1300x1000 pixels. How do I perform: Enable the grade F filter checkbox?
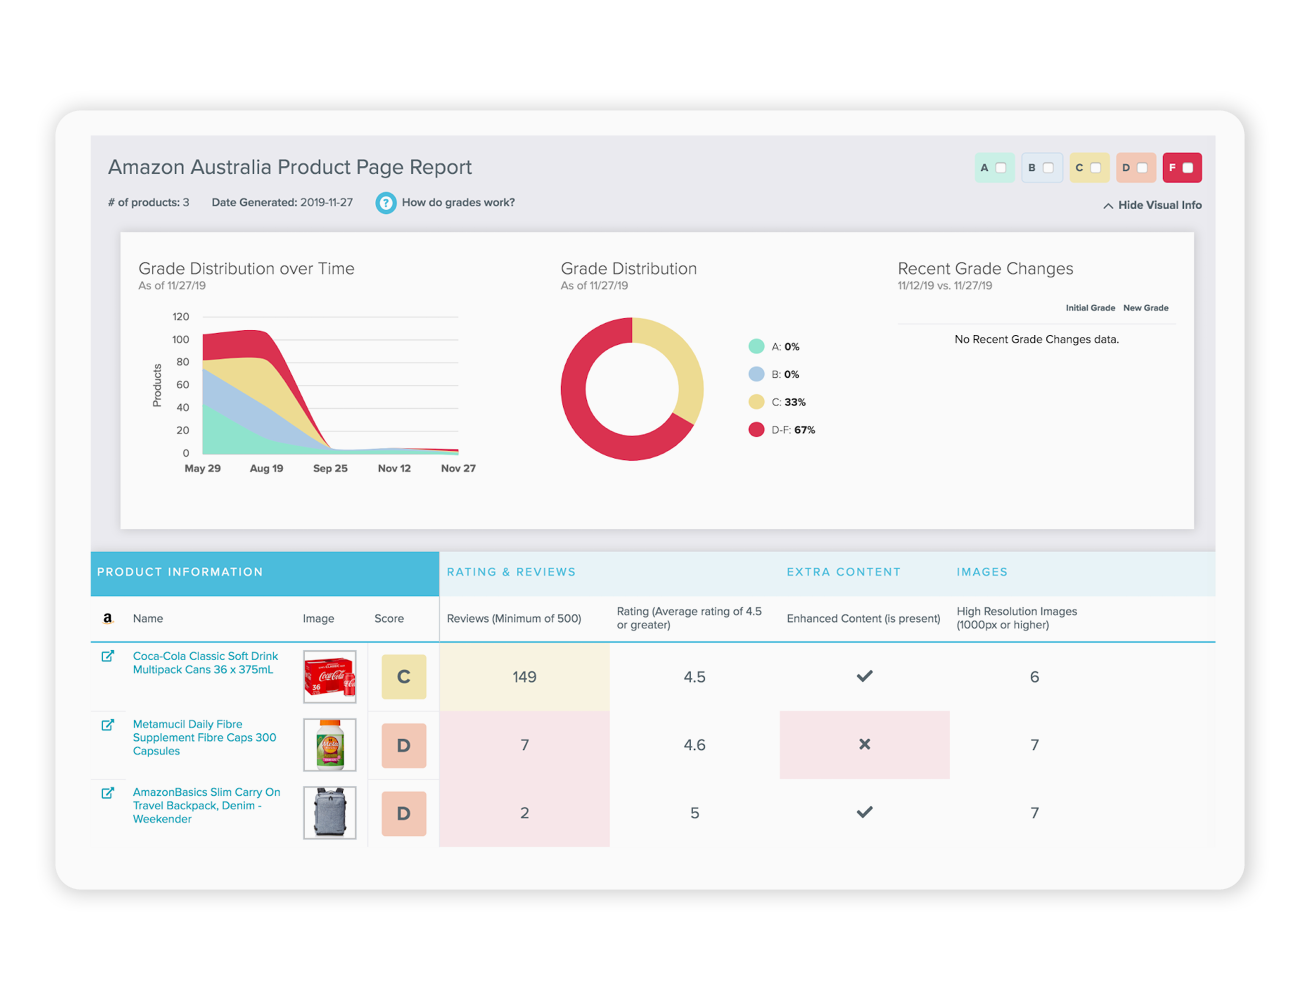point(1189,167)
